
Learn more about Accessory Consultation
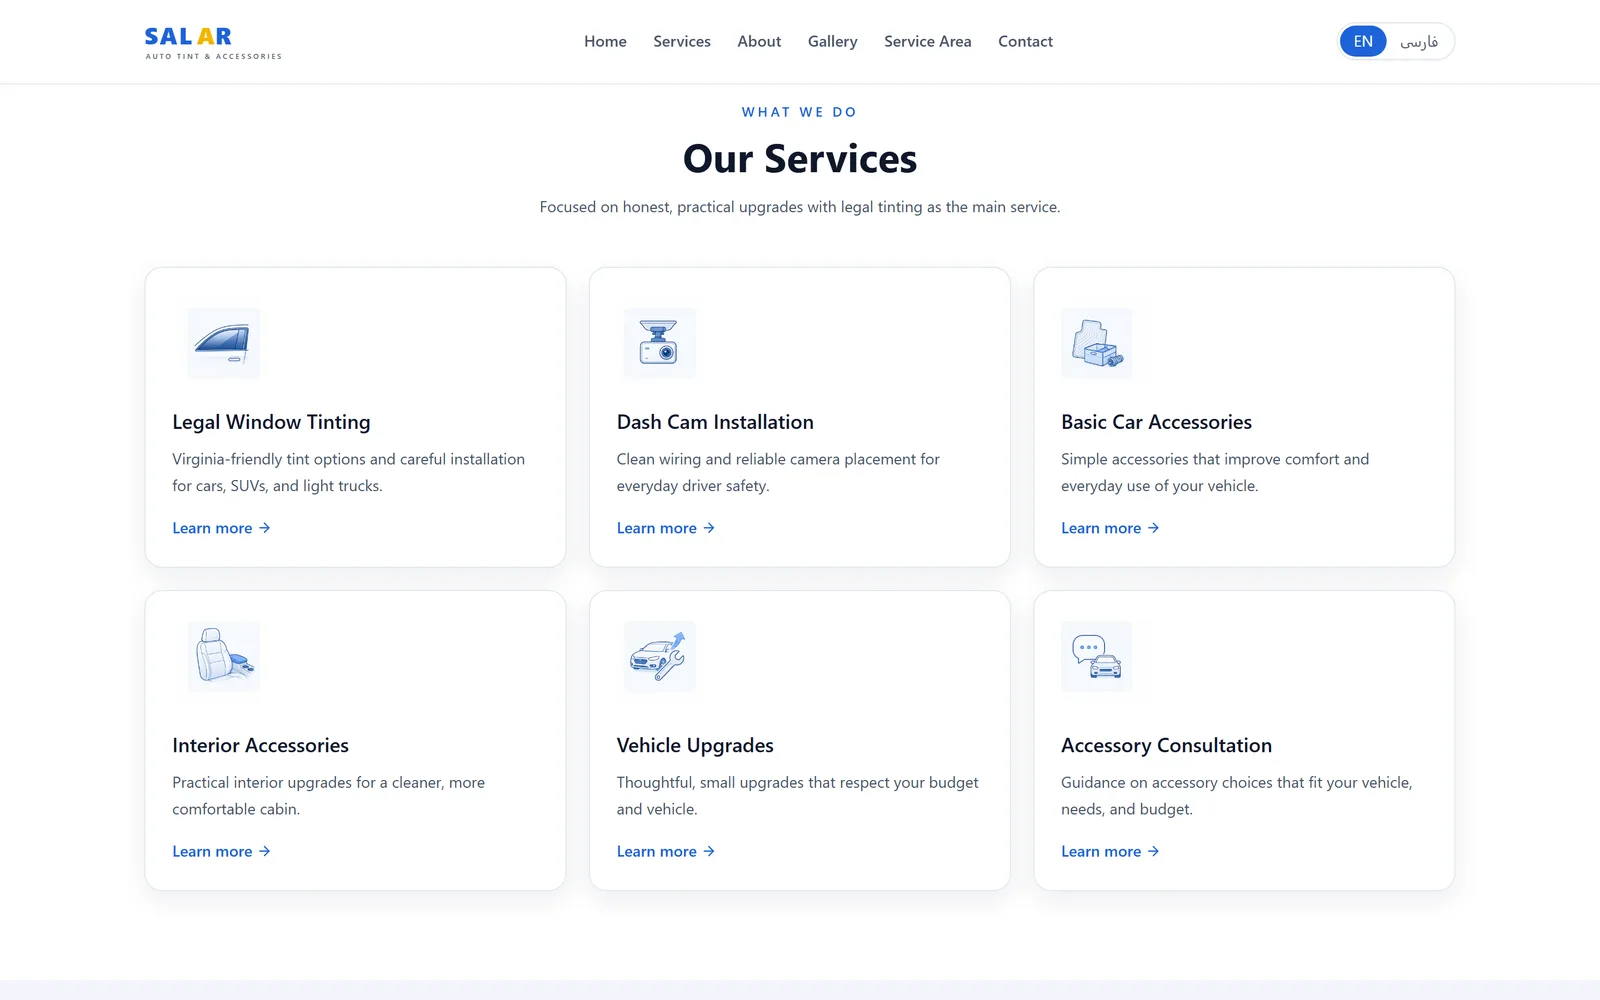[x=1110, y=851]
